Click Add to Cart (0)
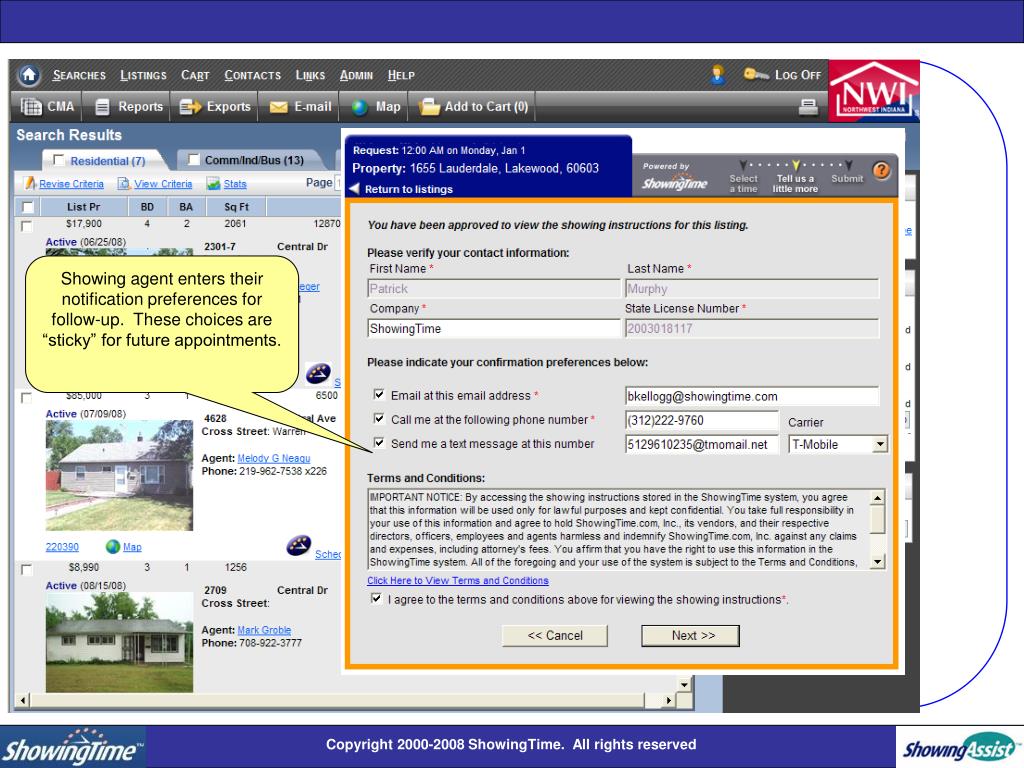1024x768 pixels. click(473, 106)
